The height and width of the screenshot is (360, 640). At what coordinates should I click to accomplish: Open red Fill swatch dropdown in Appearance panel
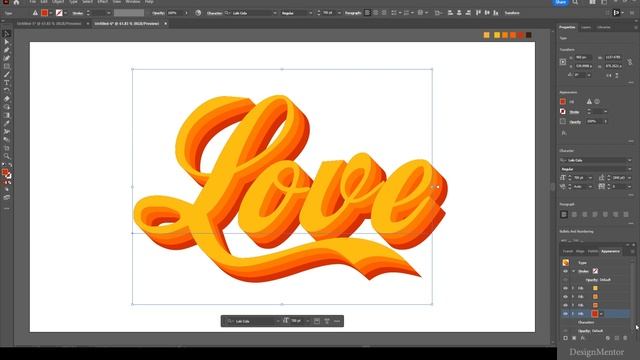point(601,314)
